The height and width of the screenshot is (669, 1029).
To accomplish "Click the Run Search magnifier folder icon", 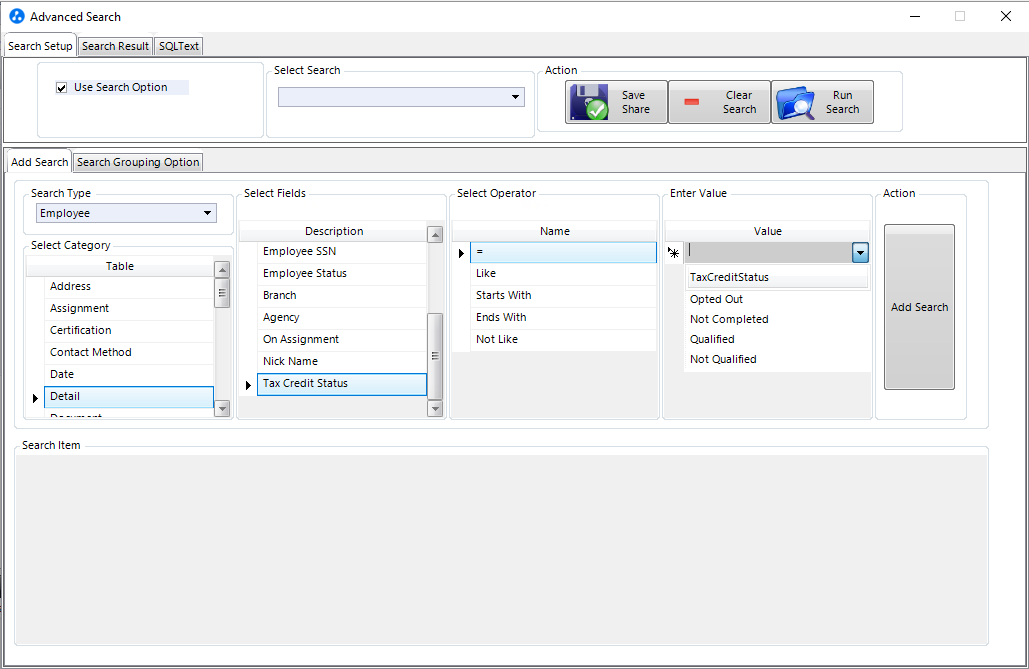I will (795, 102).
